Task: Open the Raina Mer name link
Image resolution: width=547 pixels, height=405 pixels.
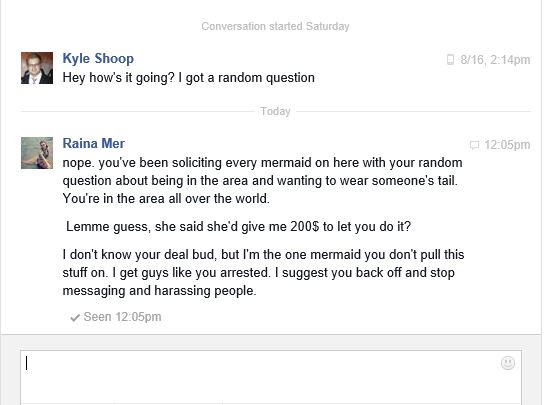Action: point(93,143)
